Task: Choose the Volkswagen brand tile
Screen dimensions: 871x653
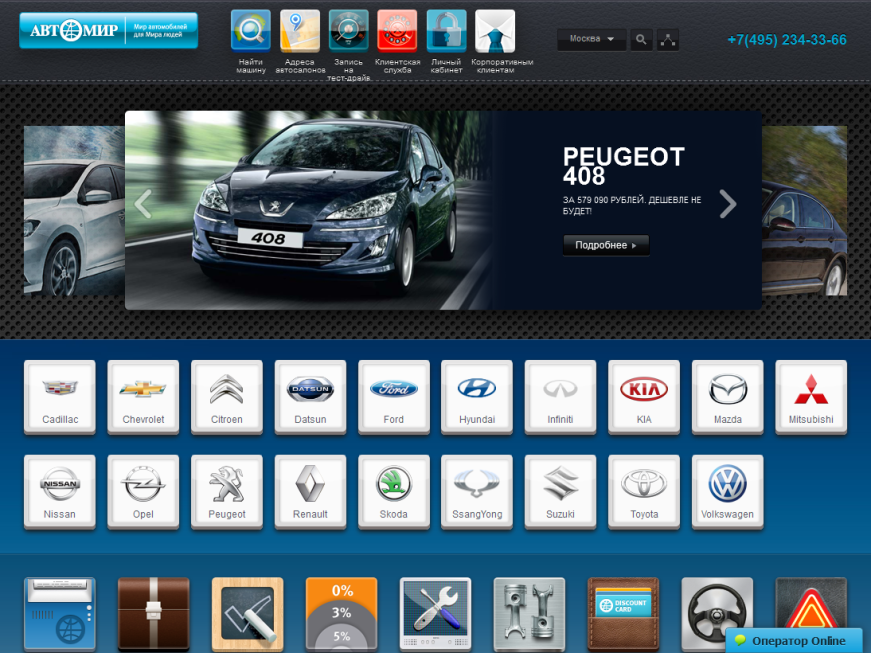Action: tap(728, 491)
